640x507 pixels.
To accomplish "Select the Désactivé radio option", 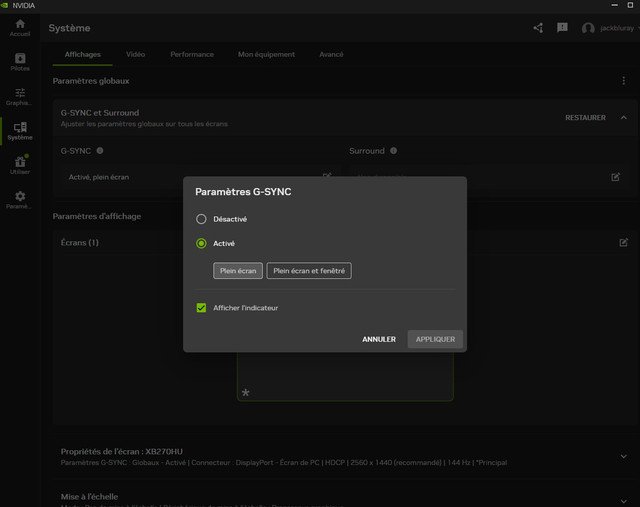I will (x=201, y=219).
